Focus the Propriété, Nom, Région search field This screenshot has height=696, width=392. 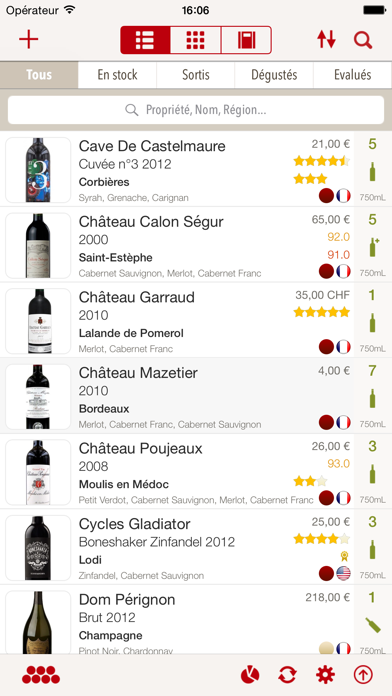pyautogui.click(x=196, y=110)
